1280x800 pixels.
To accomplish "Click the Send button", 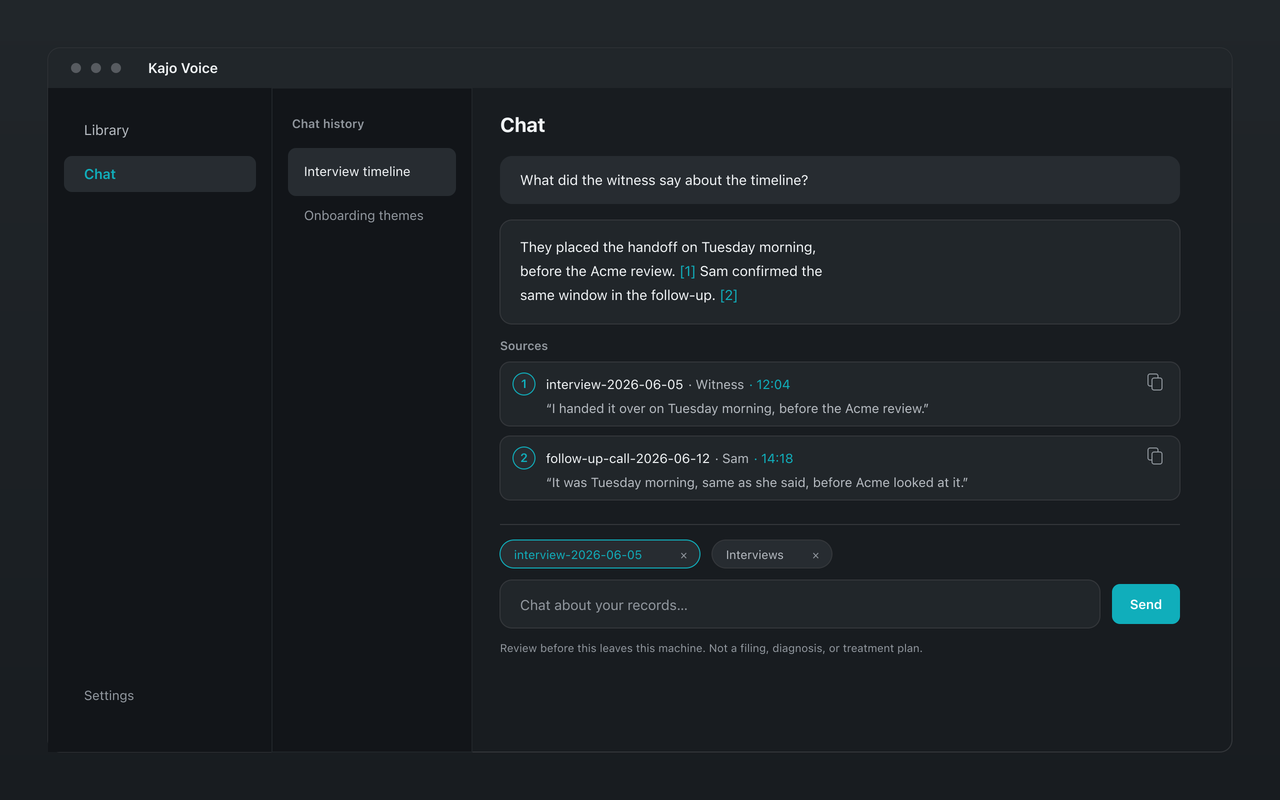I will [x=1146, y=604].
